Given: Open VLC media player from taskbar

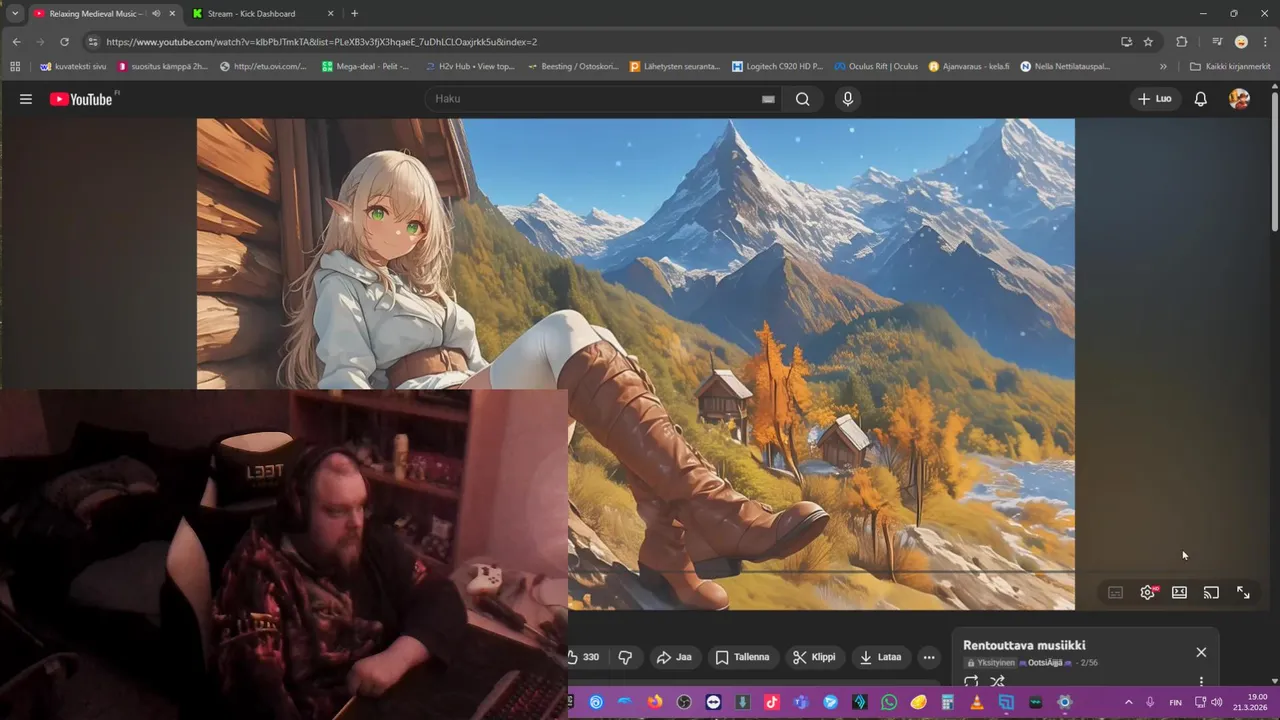Looking at the screenshot, I should (x=977, y=702).
